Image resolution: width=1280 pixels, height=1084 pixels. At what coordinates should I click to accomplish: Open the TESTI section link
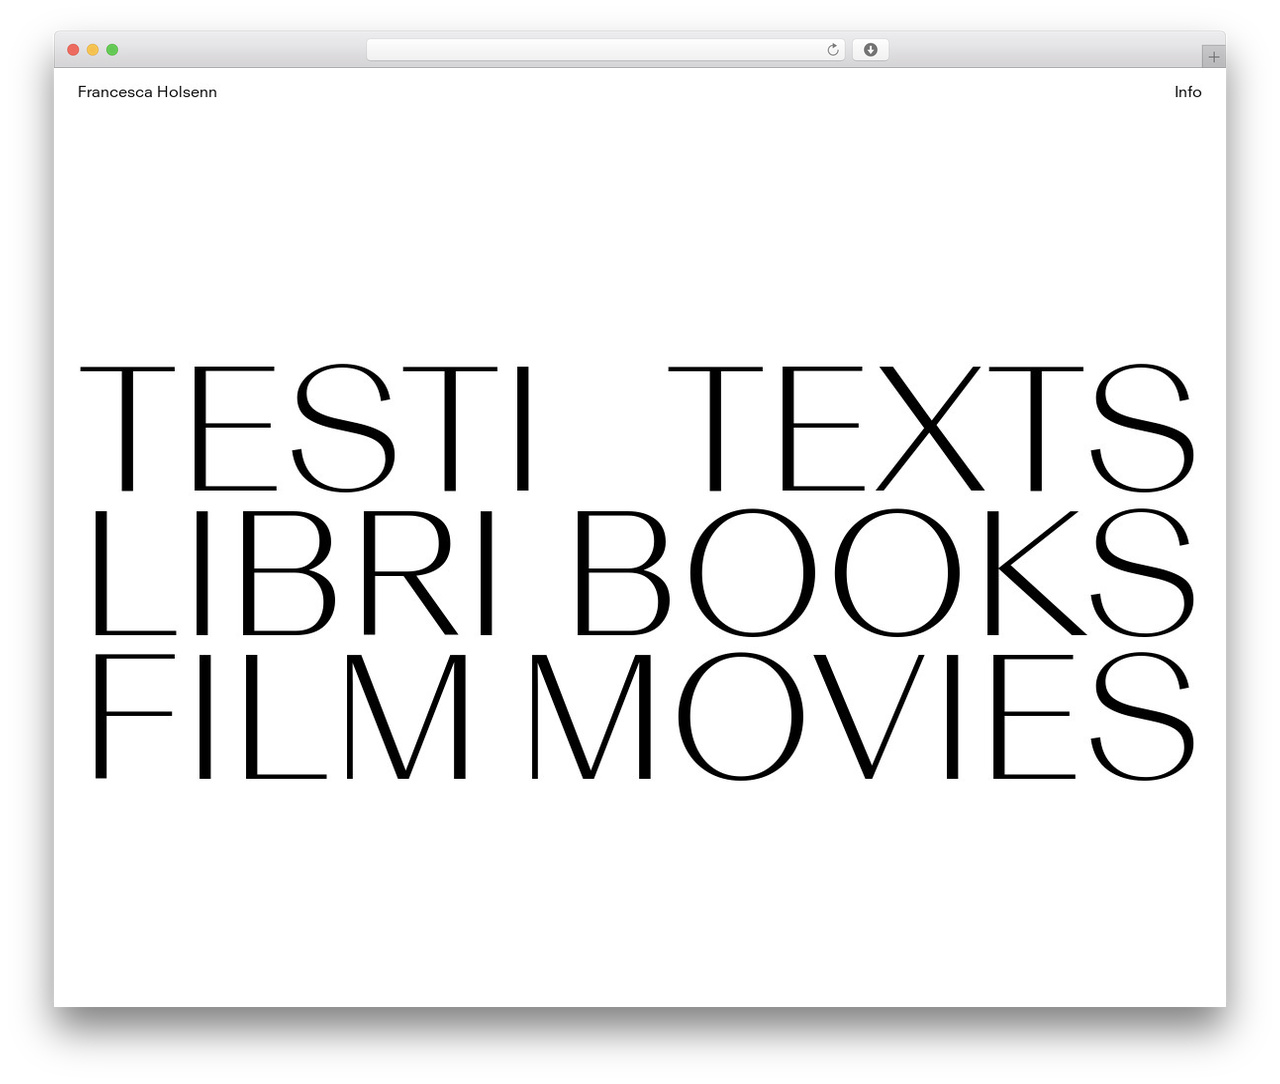(305, 429)
